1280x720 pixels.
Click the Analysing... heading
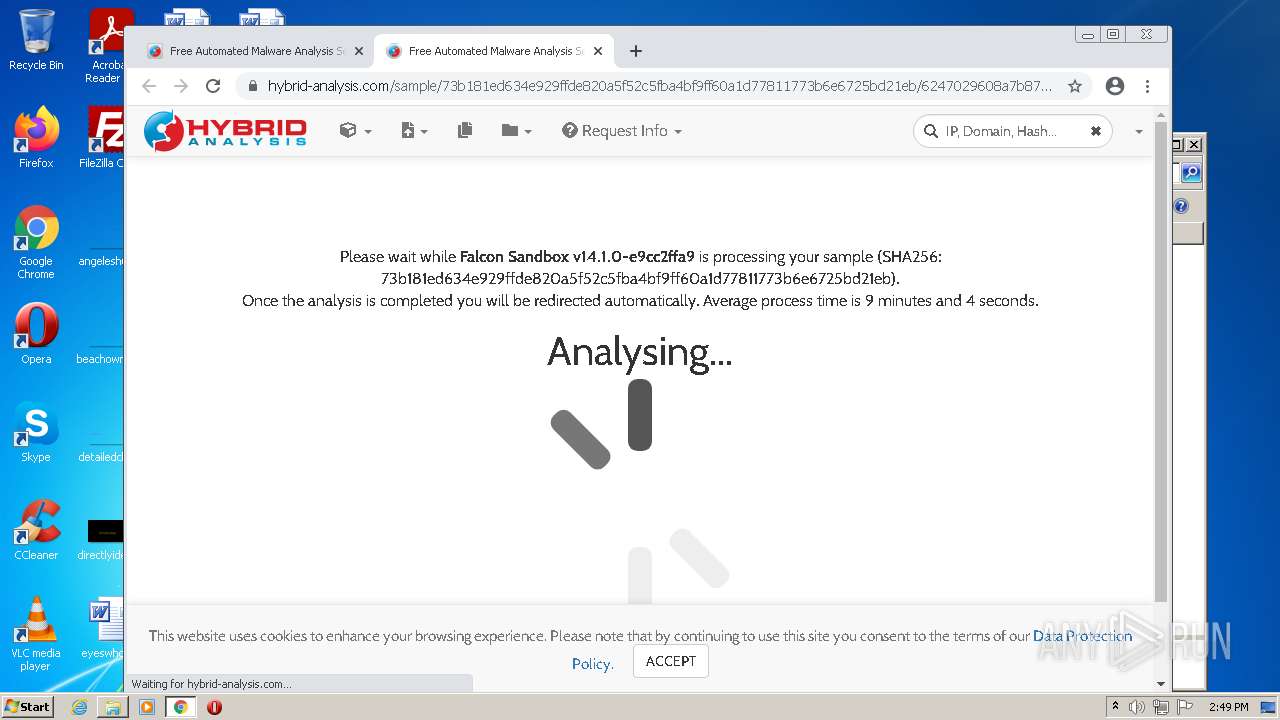point(640,352)
